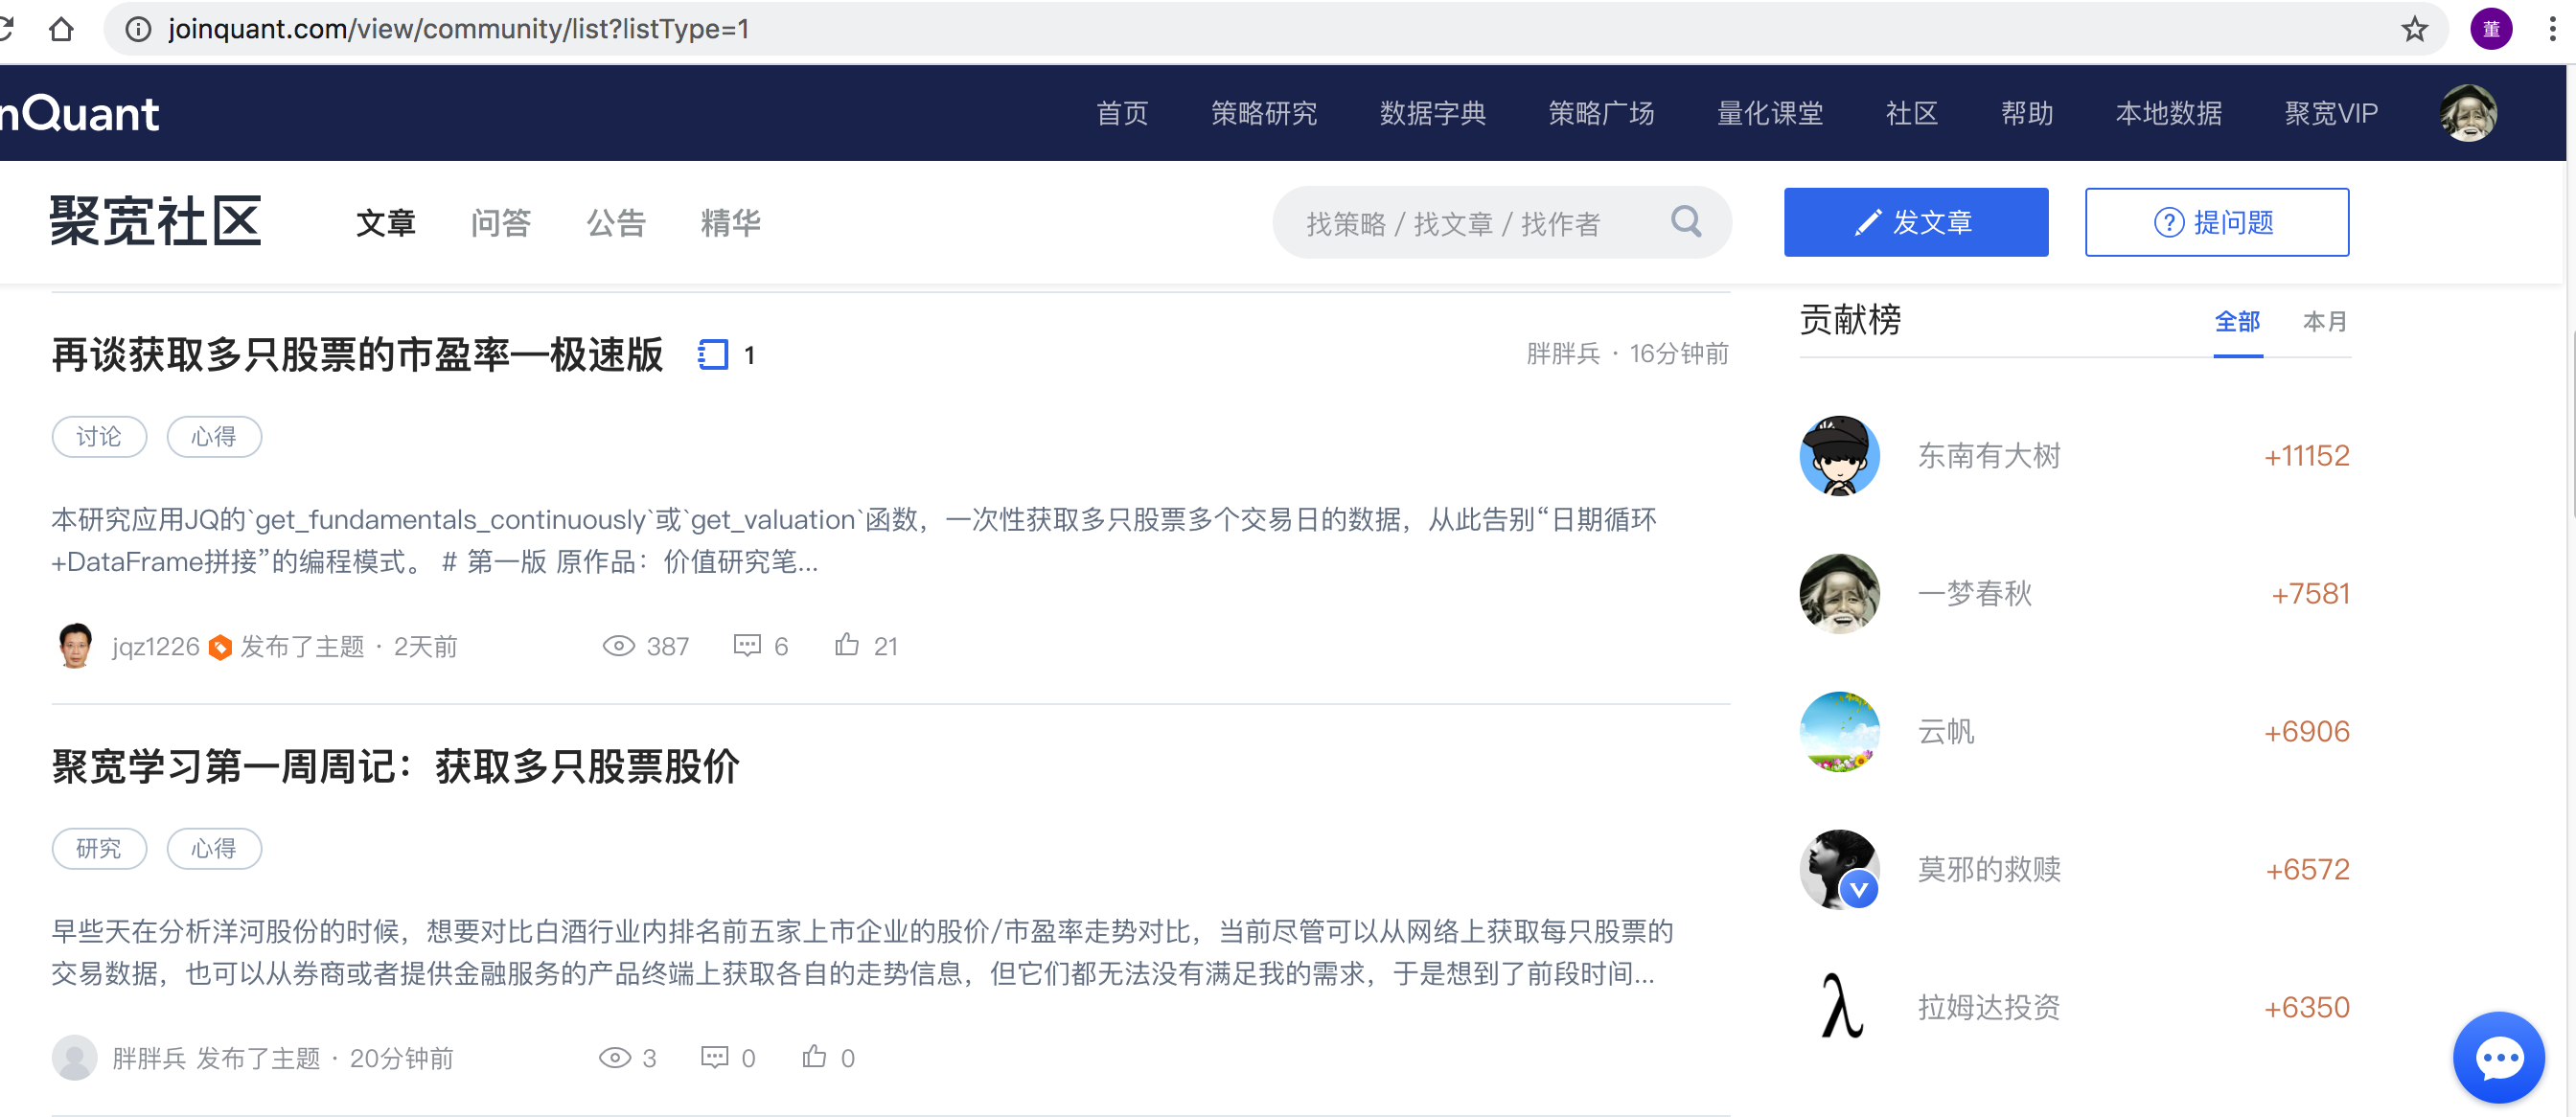The image size is (2576, 1117).
Task: Open the floating chat bubble icon
Action: (x=2498, y=1058)
